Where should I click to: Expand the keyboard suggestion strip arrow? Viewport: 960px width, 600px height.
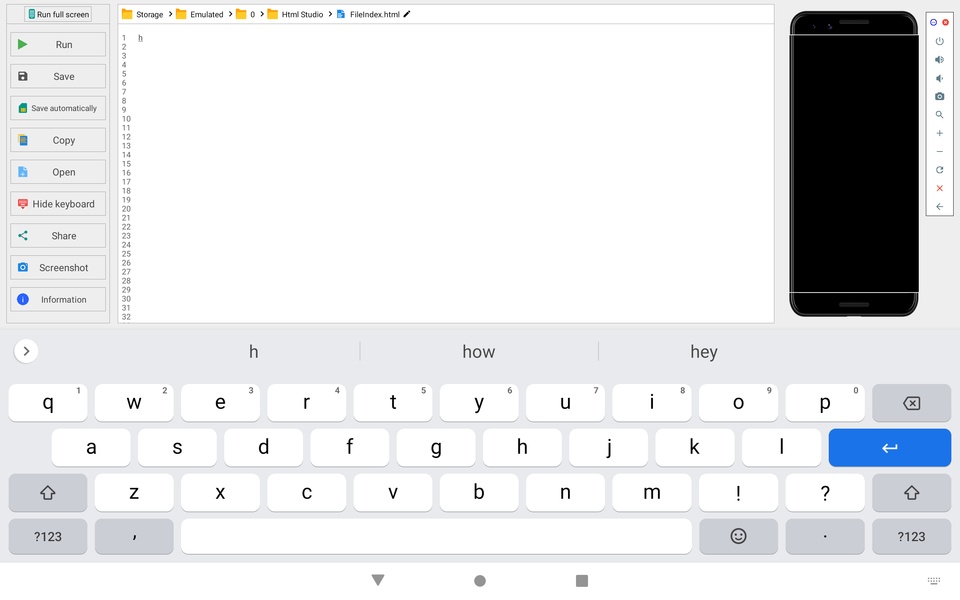26,351
